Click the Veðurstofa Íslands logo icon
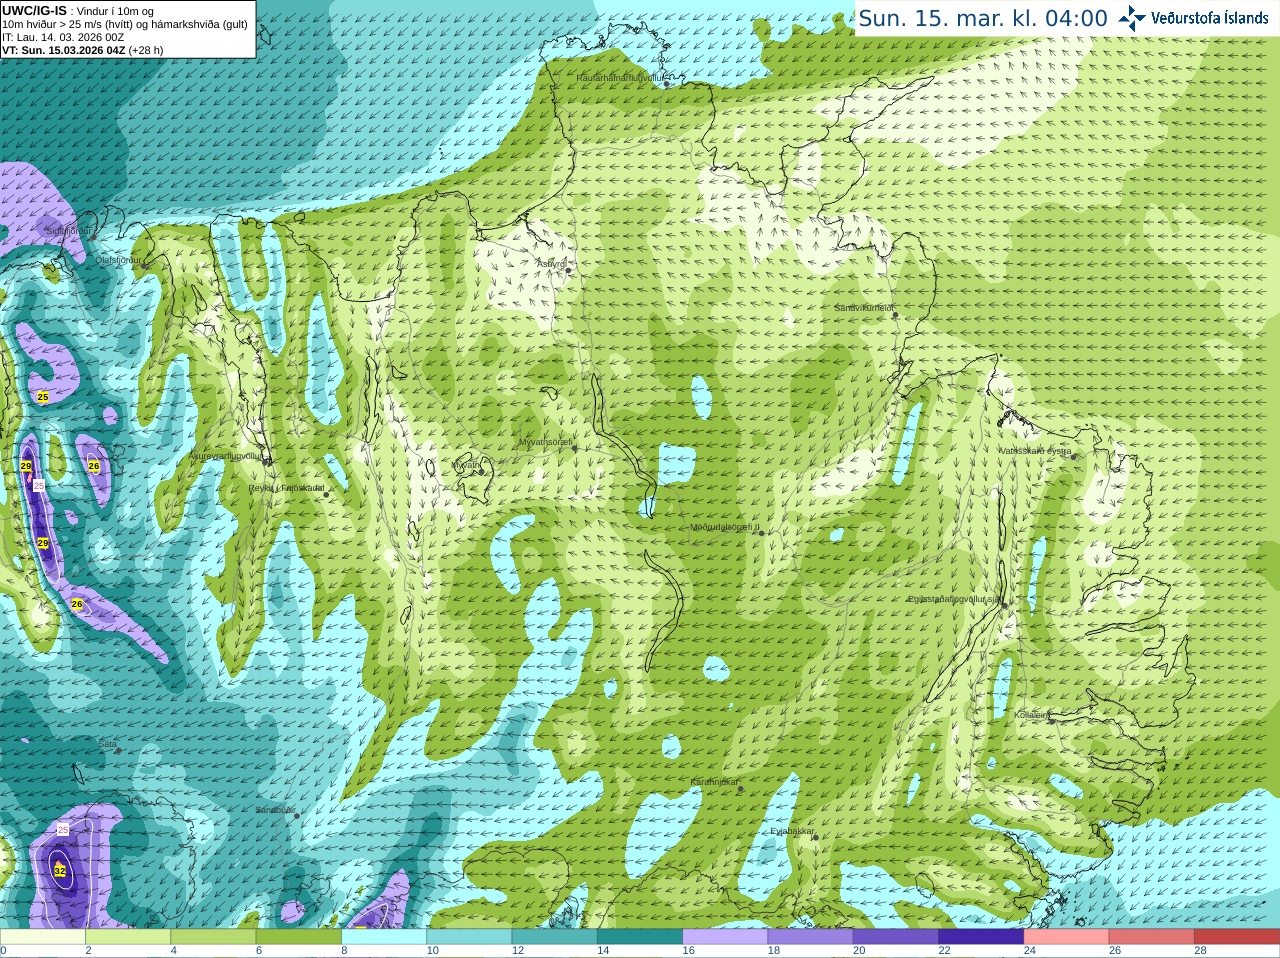Image resolution: width=1280 pixels, height=958 pixels. [1132, 18]
